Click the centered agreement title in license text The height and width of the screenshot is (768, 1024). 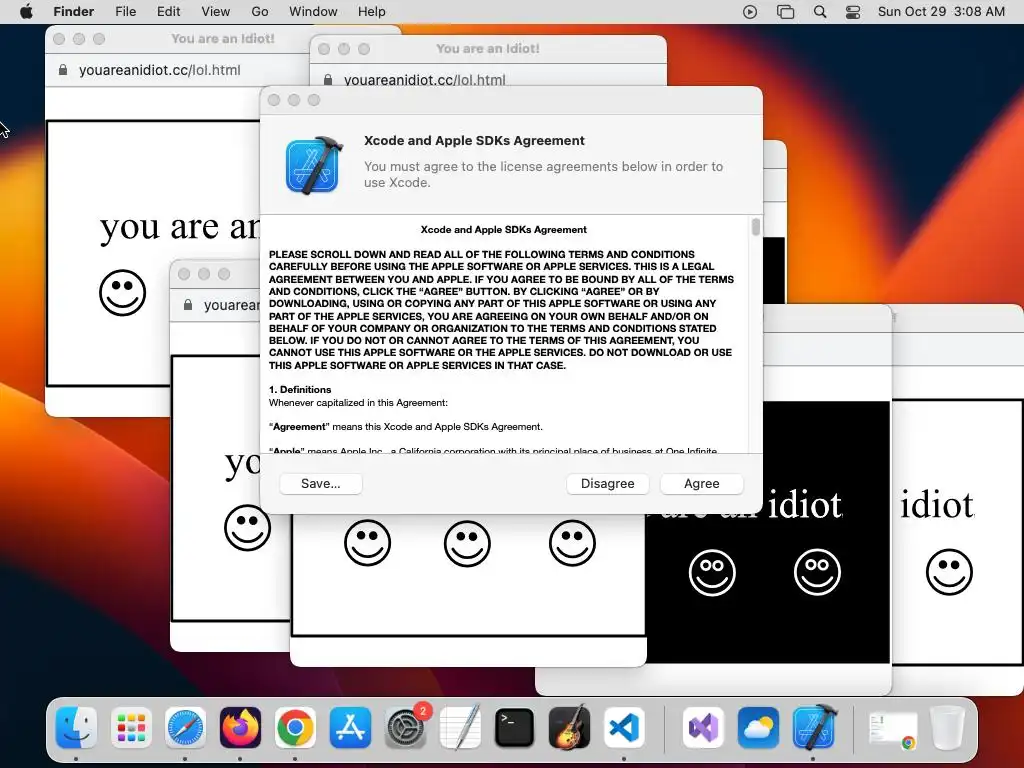(x=504, y=230)
